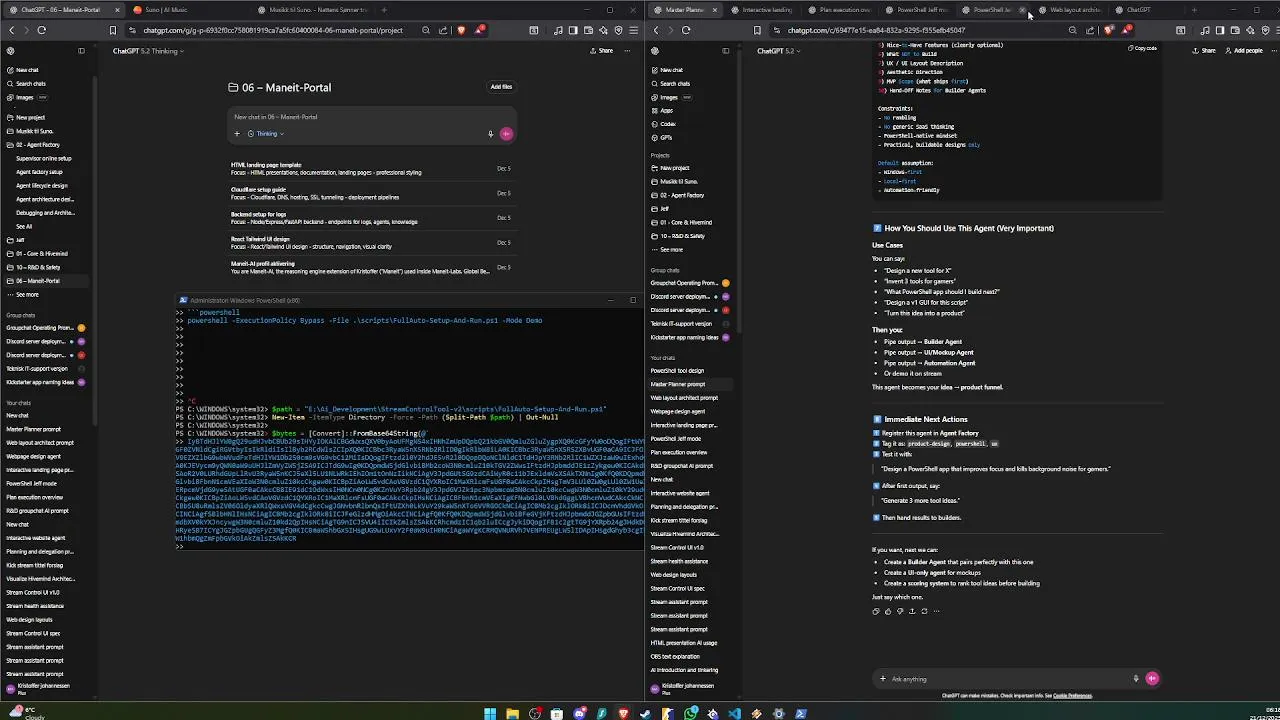The height and width of the screenshot is (720, 1280).
Task: Click the copy icon below the right chat response
Action: tap(876, 611)
